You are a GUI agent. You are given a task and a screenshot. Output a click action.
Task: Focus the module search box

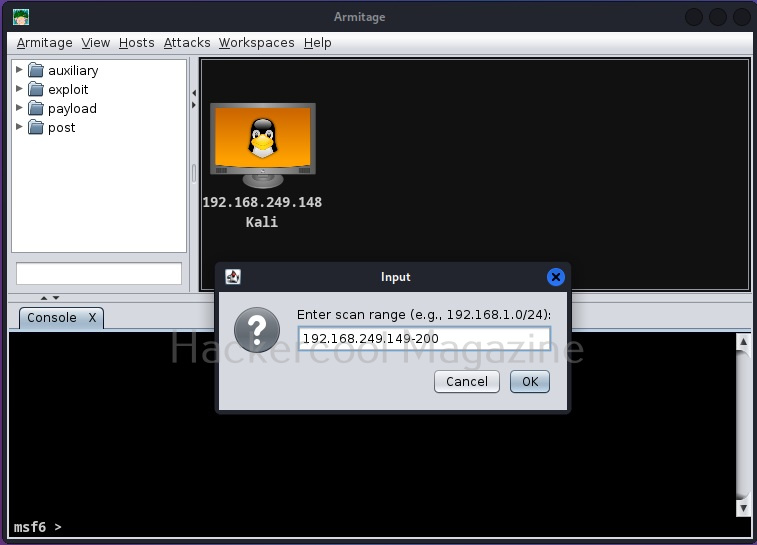pyautogui.click(x=99, y=274)
